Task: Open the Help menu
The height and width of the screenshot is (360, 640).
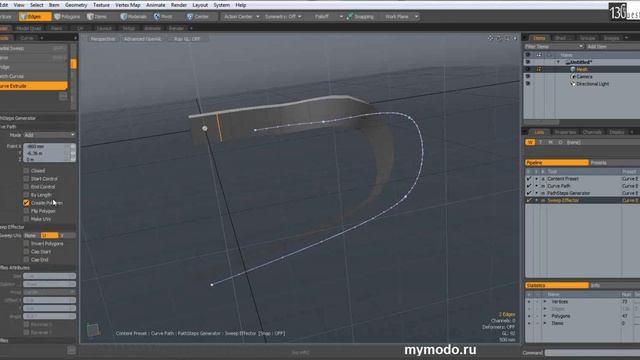Action: coord(241,5)
